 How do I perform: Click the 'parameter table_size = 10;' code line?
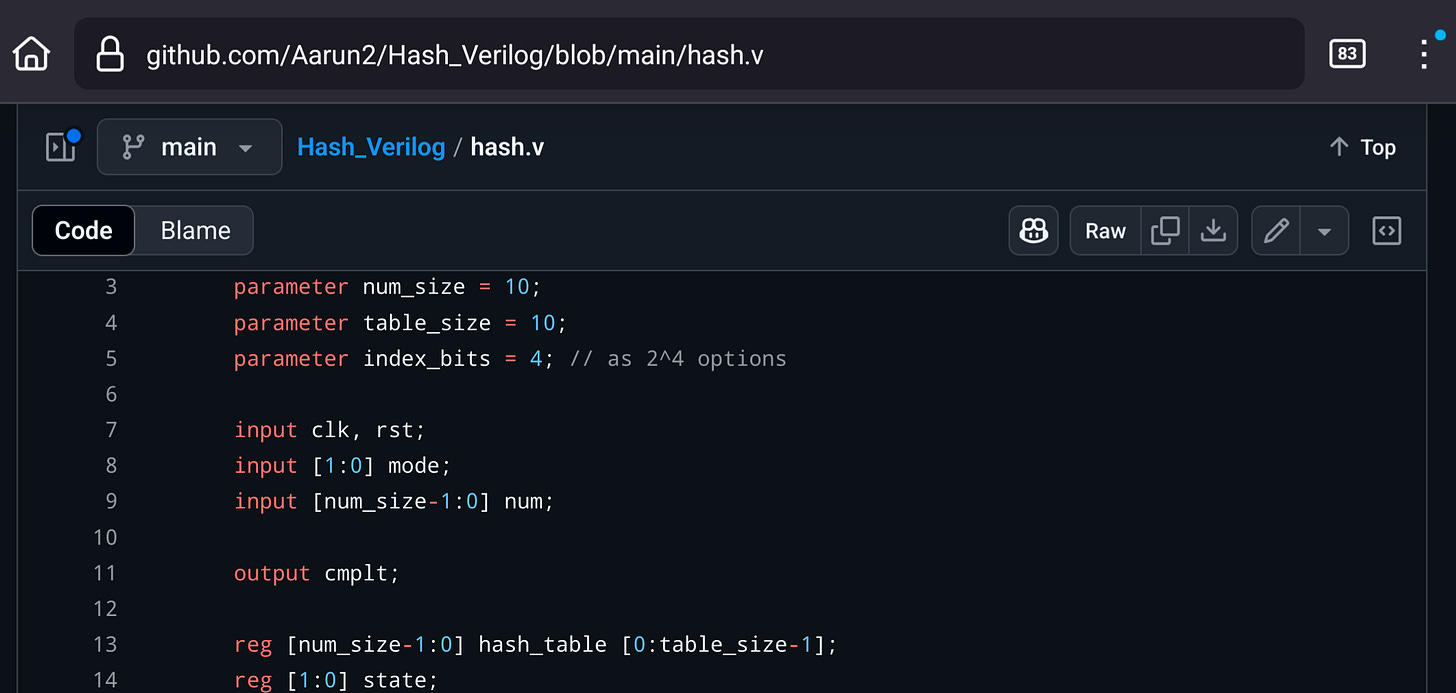400,323
